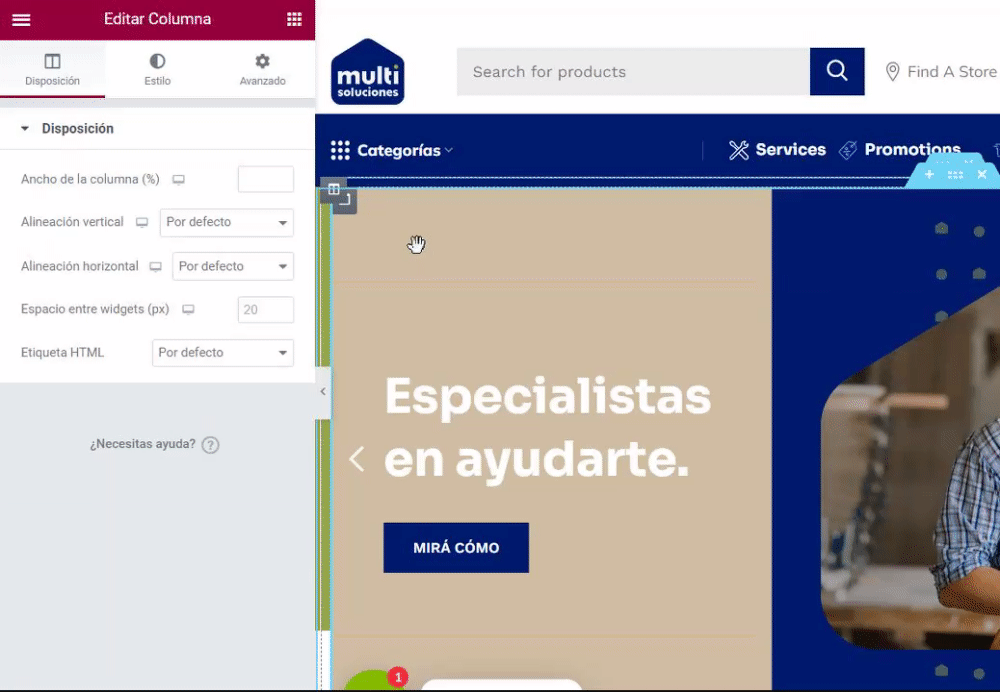Delete the section via its X icon
Image resolution: width=1000 pixels, height=692 pixels.
tap(982, 174)
